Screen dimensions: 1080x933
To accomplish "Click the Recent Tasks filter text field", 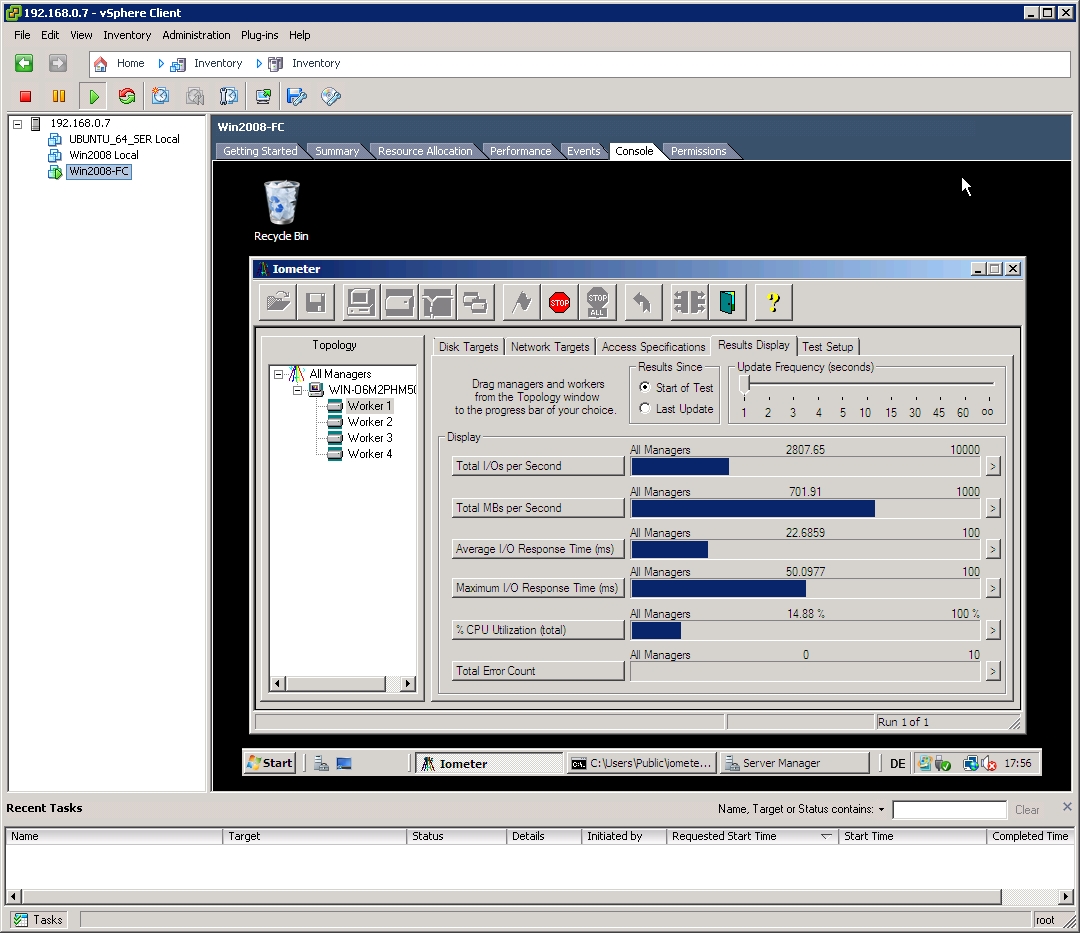I will [949, 810].
